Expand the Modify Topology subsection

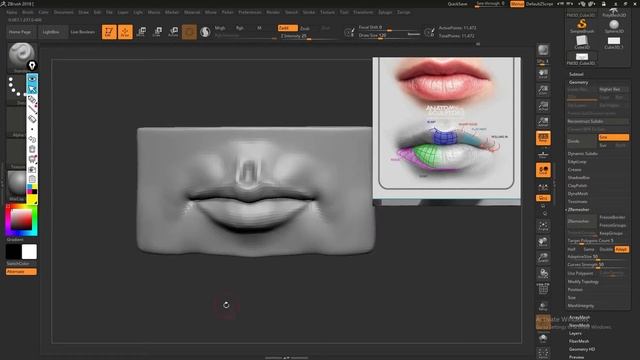click(x=583, y=282)
